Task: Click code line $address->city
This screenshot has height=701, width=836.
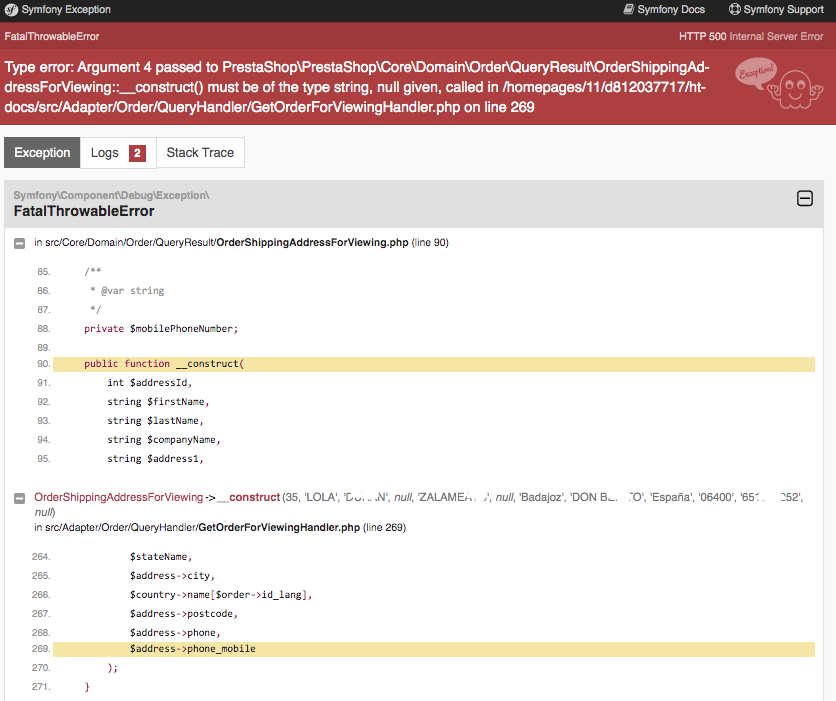Action: click(x=172, y=576)
